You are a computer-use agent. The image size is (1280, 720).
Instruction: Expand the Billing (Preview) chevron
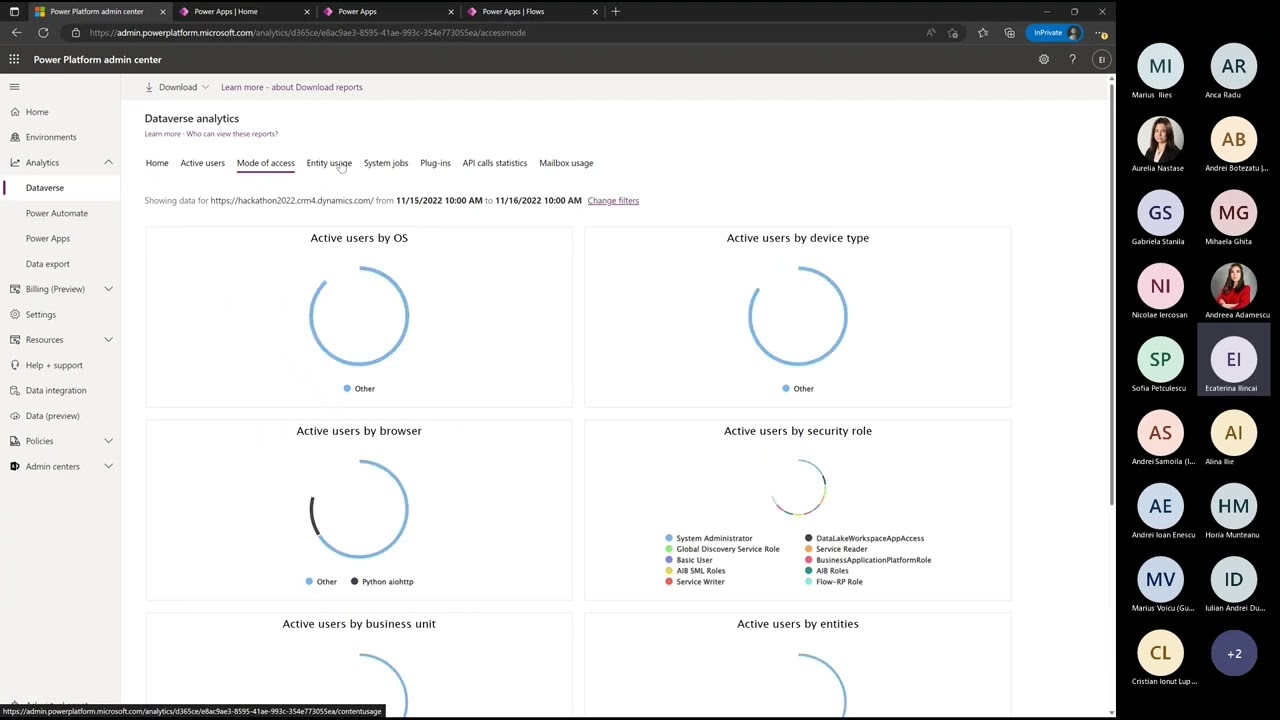tap(108, 289)
